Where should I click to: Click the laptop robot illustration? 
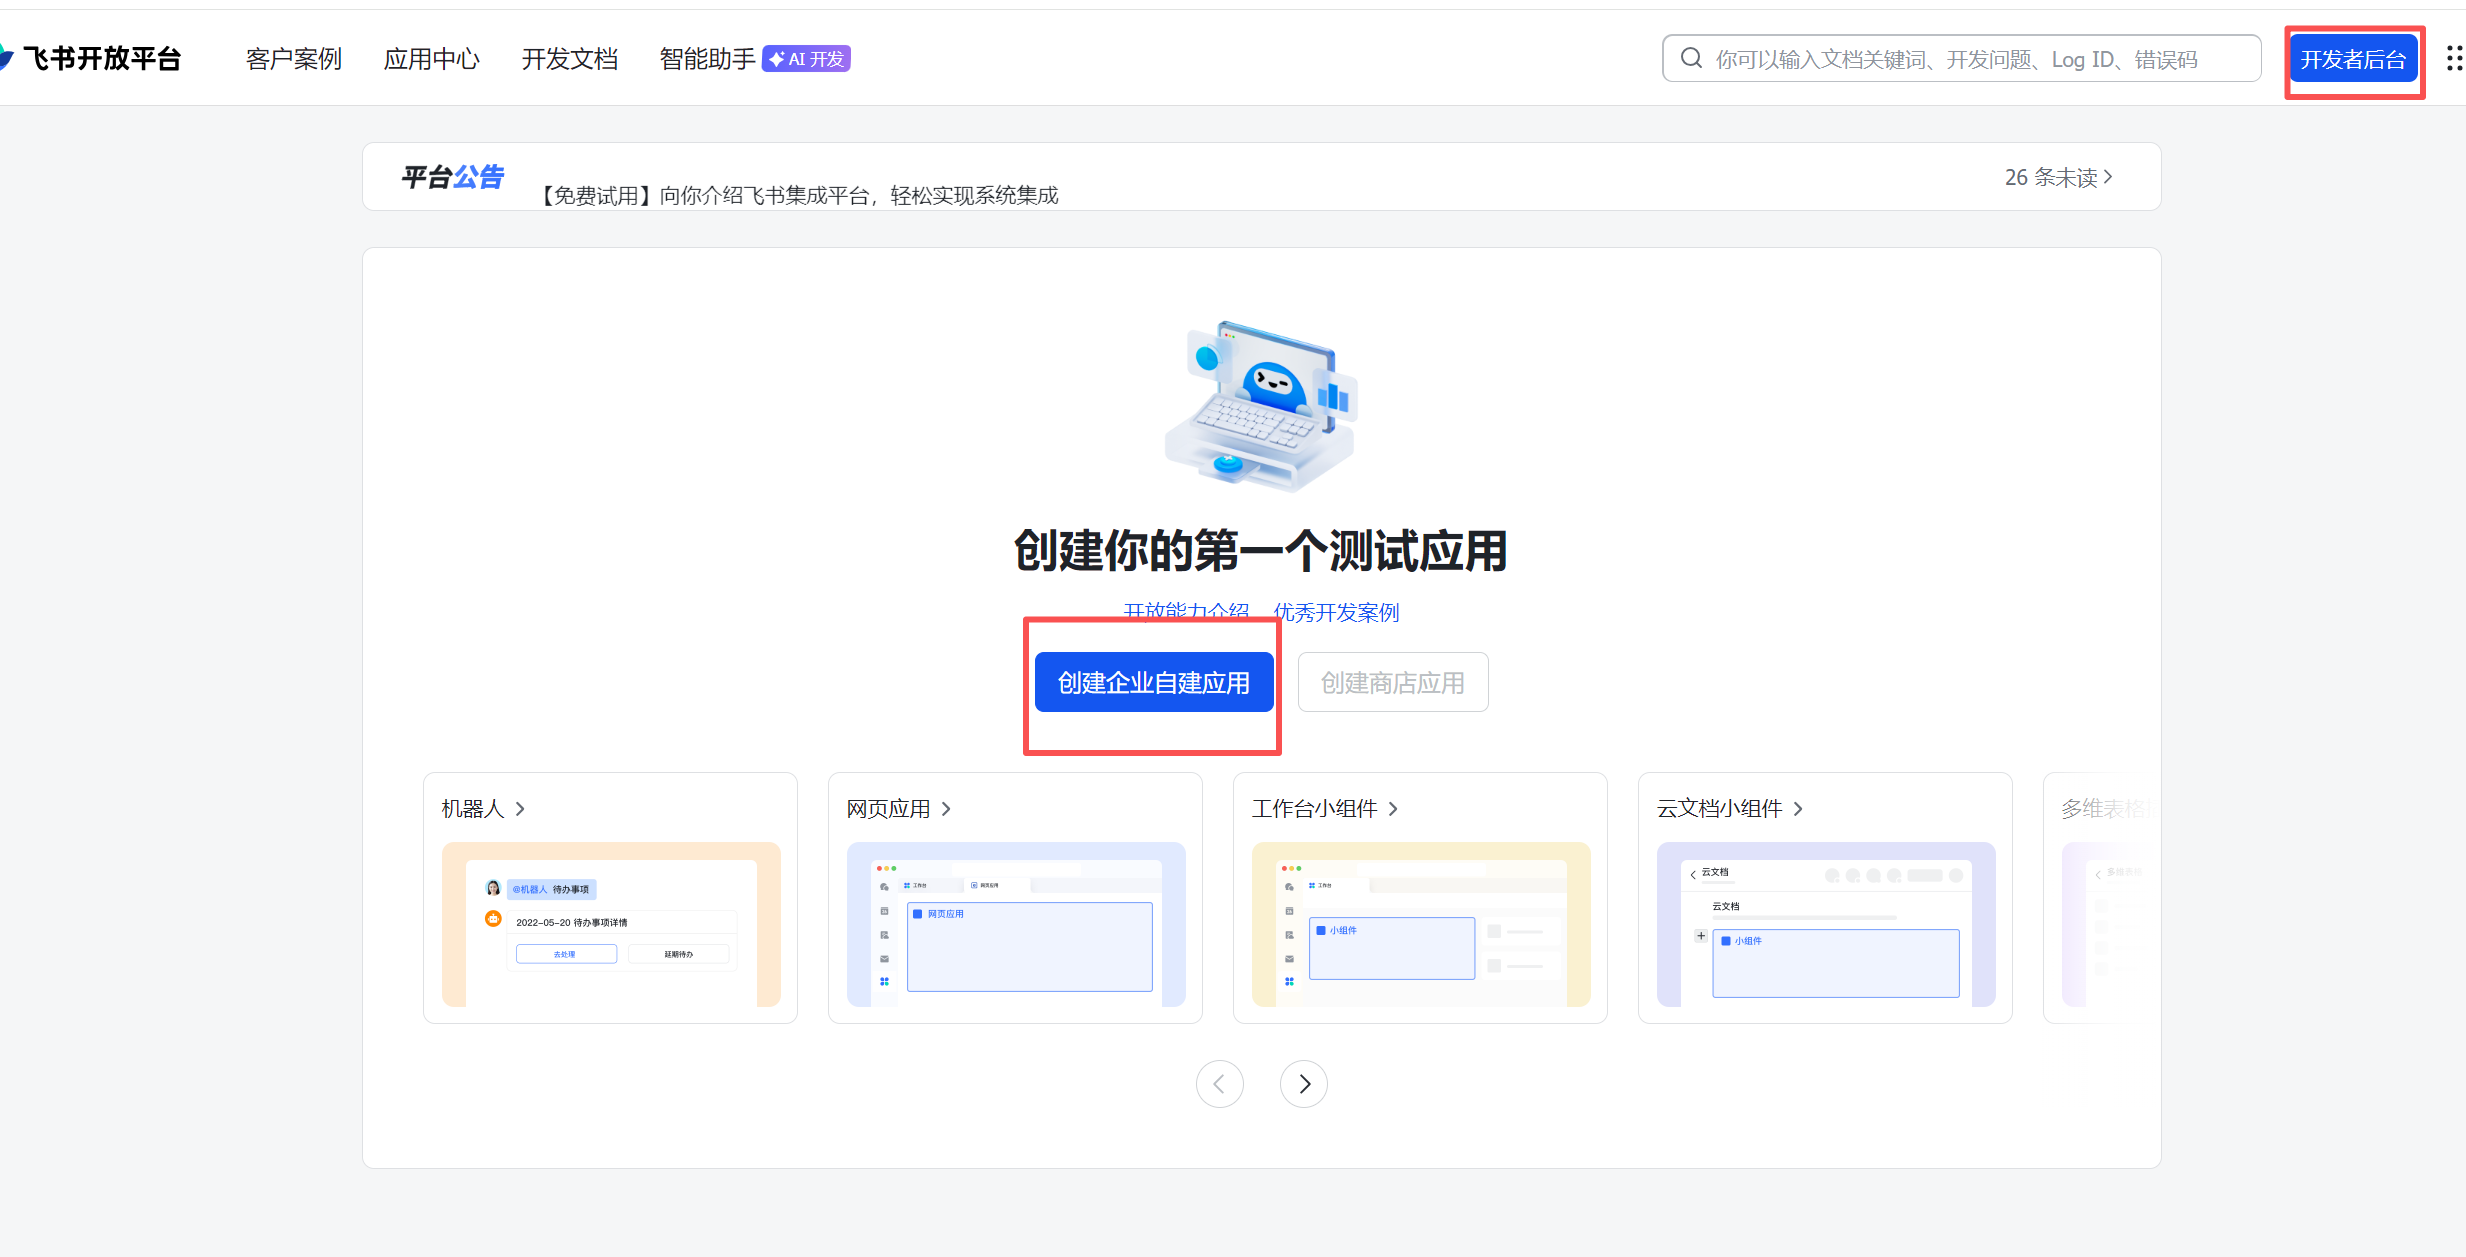1260,405
